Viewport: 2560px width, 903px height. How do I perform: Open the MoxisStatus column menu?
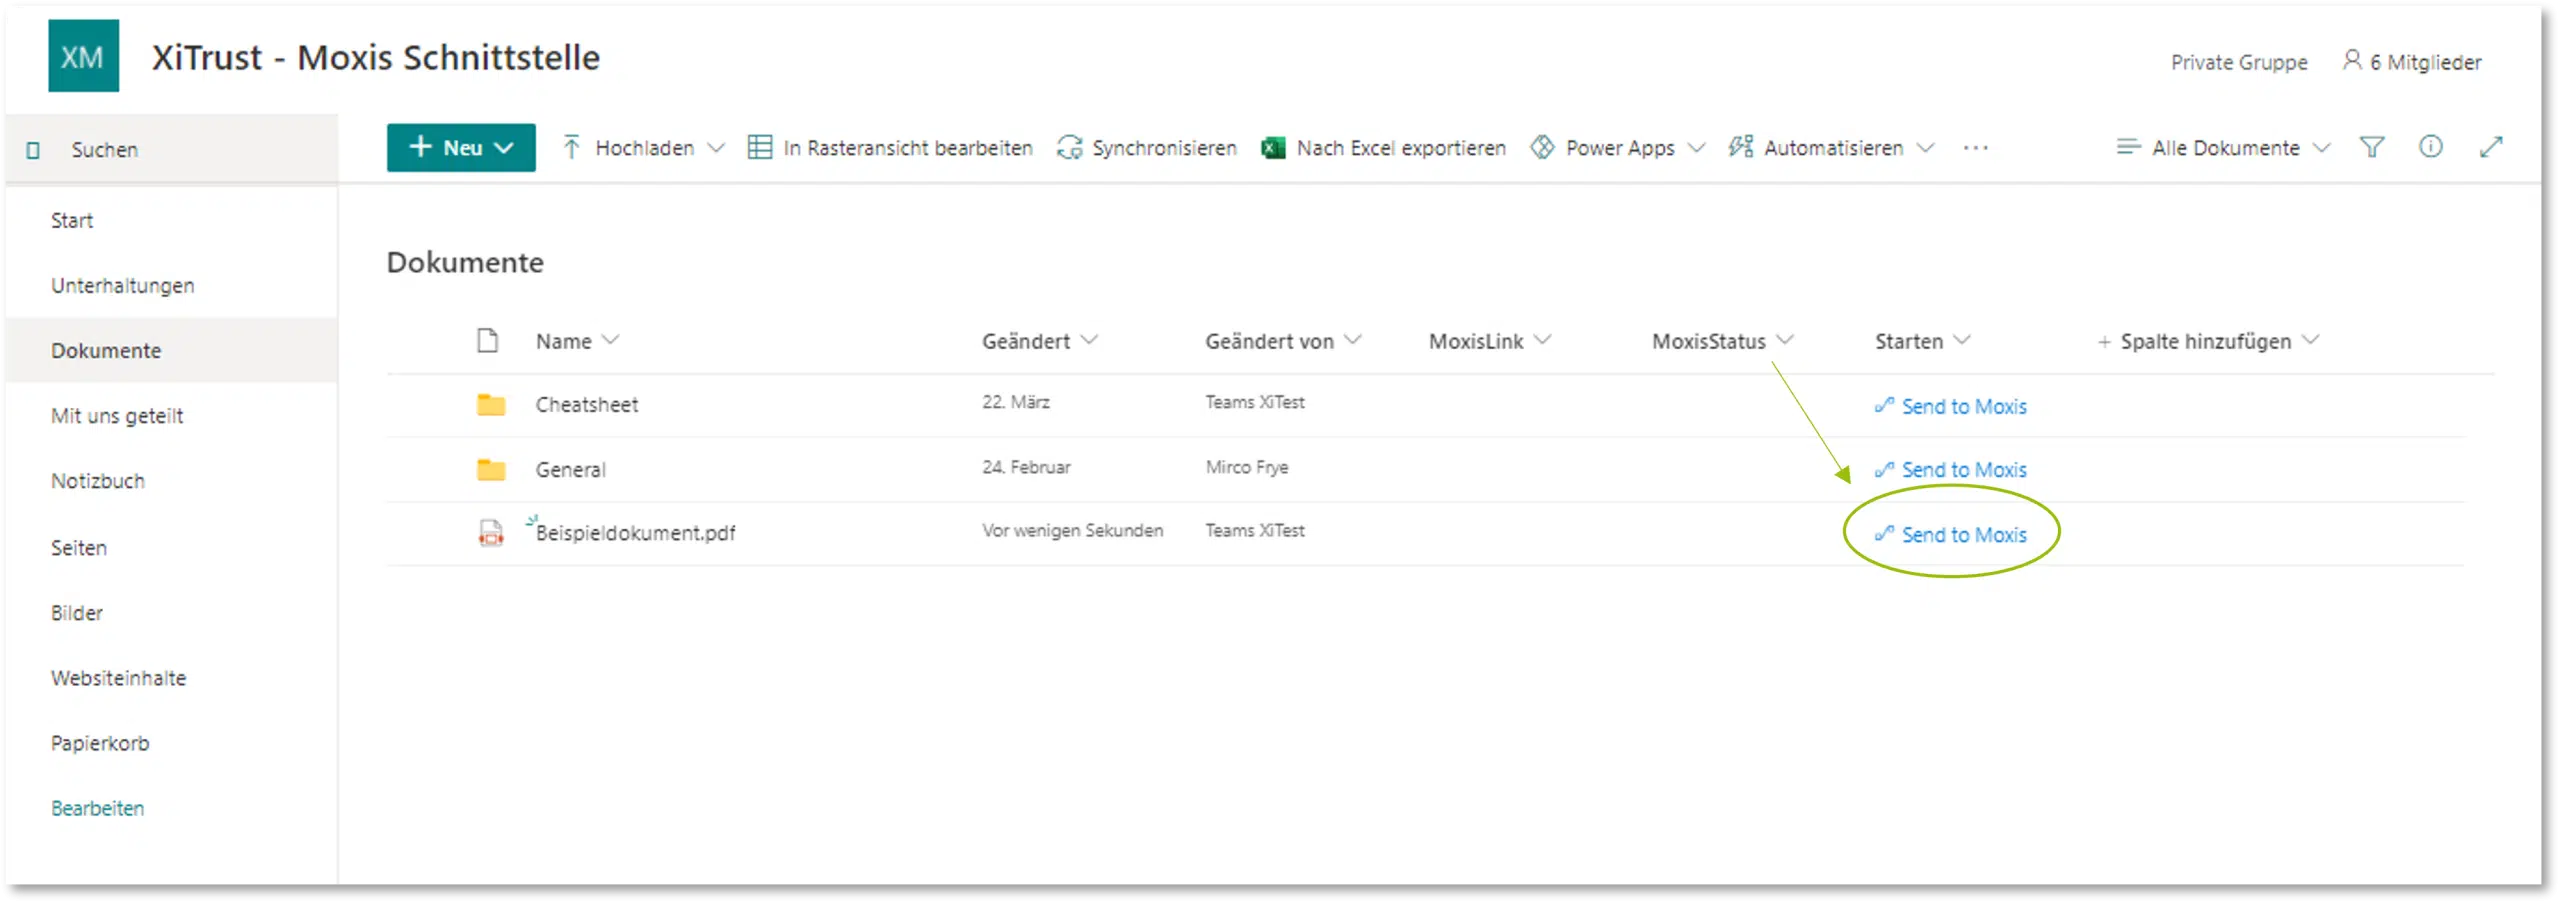pyautogui.click(x=1785, y=340)
